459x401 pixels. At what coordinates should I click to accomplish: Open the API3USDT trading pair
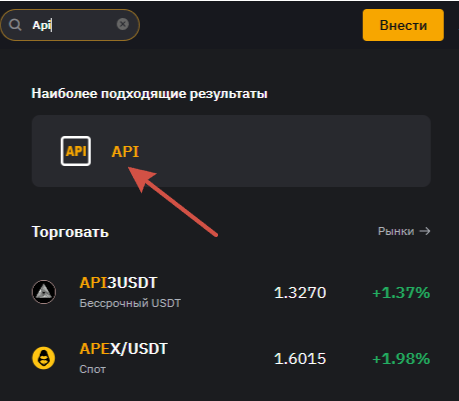[118, 283]
